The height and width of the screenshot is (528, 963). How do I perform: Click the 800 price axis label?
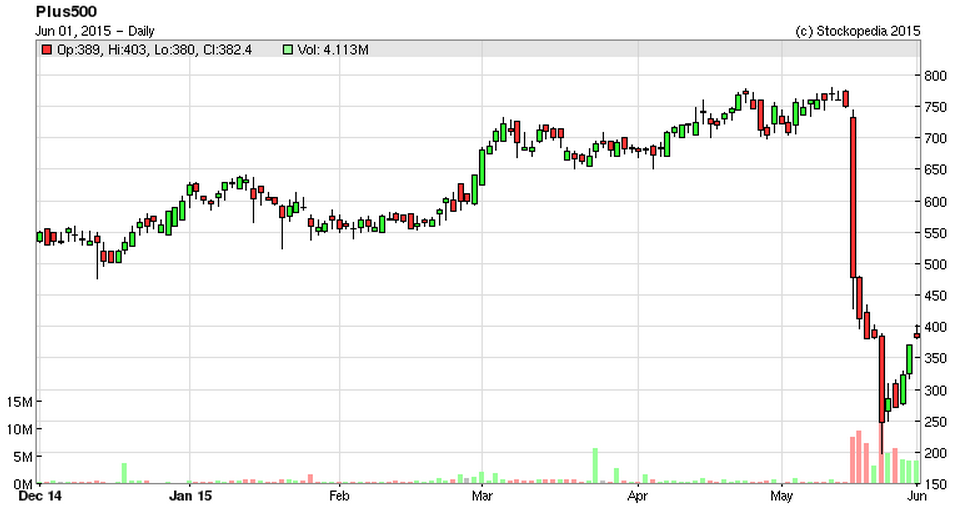click(935, 76)
